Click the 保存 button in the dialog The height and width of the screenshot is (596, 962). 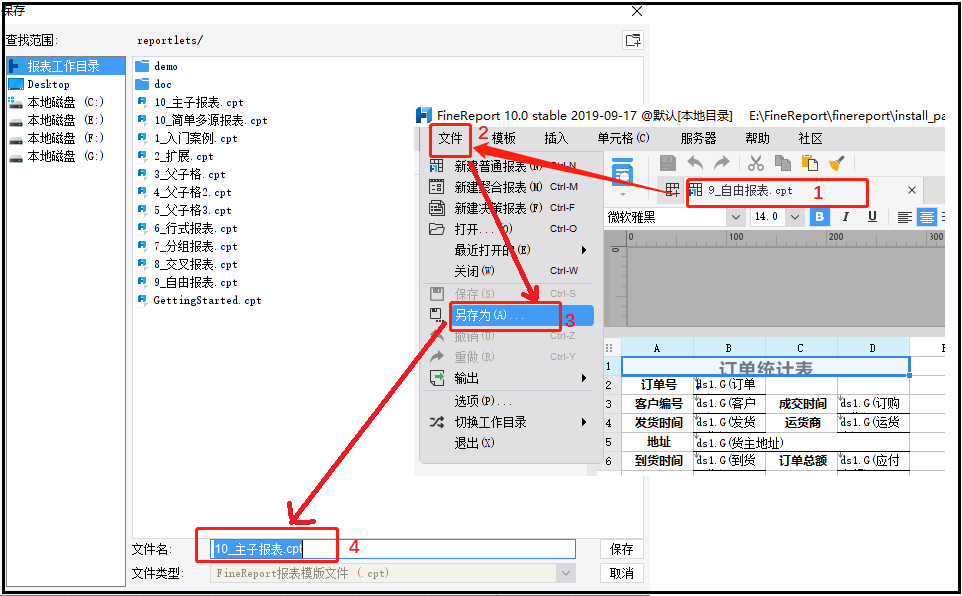click(x=621, y=549)
